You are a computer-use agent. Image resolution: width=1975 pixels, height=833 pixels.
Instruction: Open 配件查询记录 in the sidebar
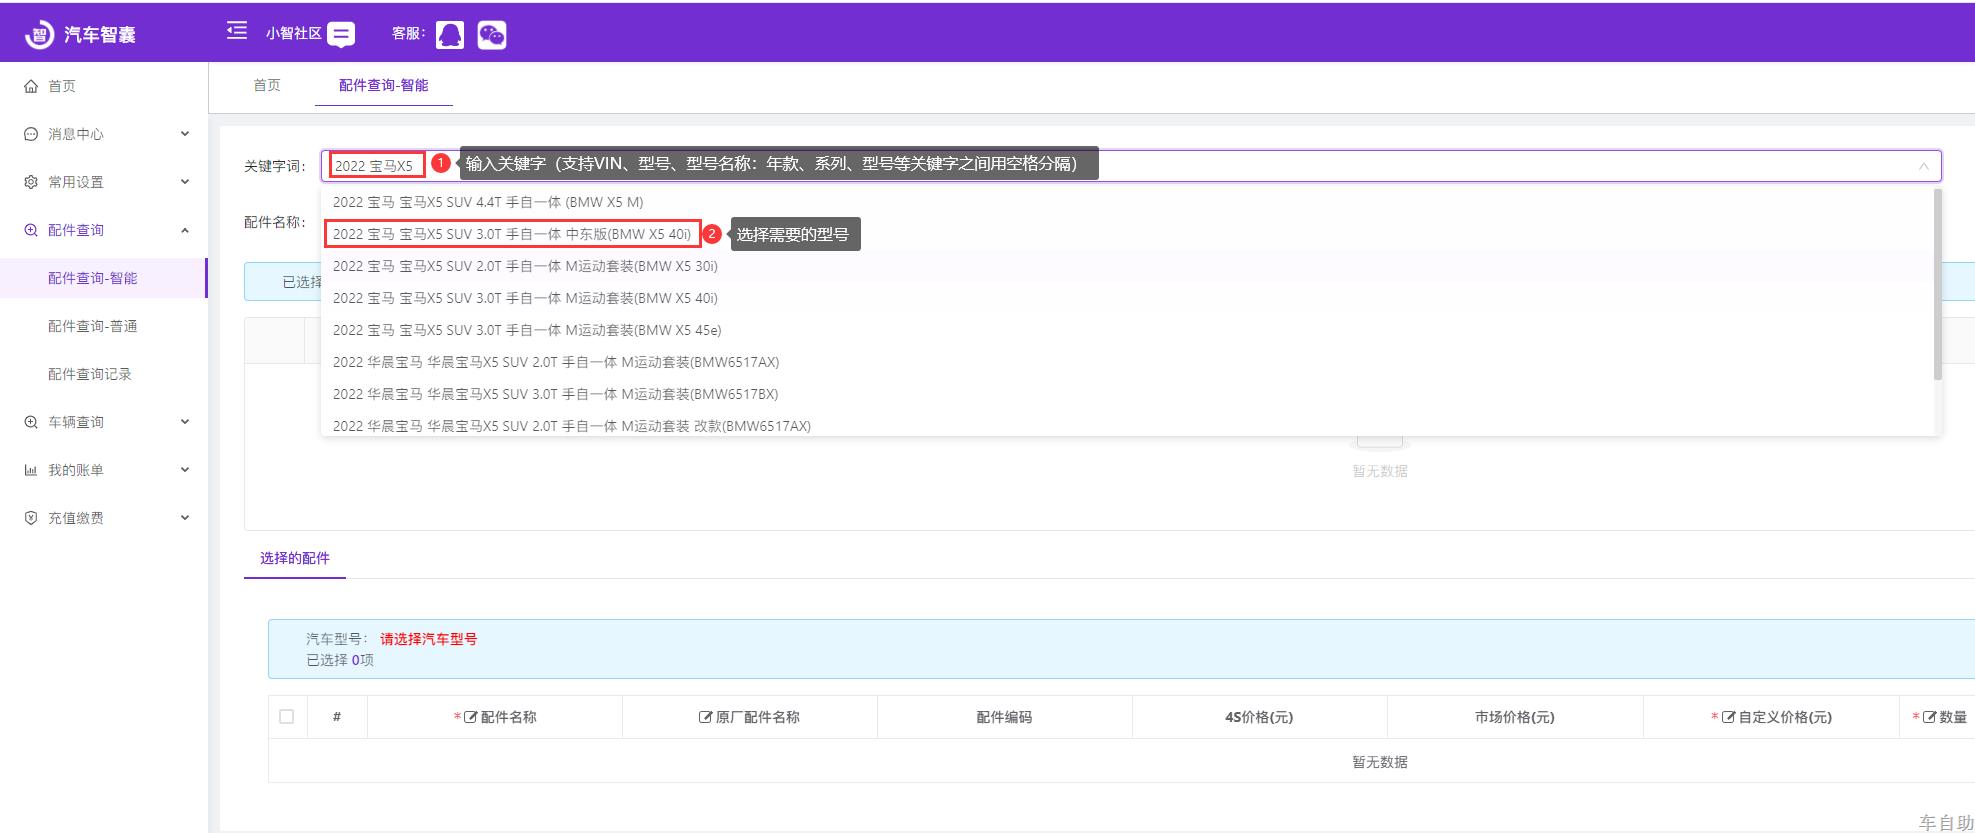(x=90, y=374)
